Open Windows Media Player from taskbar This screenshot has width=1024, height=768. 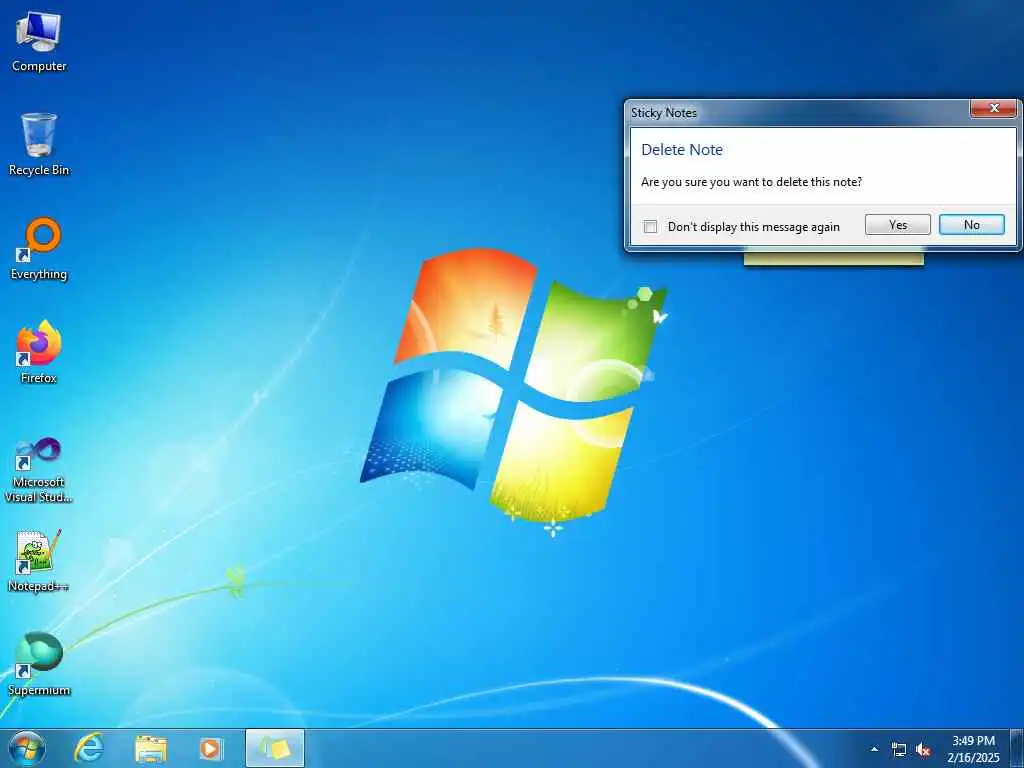pyautogui.click(x=211, y=748)
